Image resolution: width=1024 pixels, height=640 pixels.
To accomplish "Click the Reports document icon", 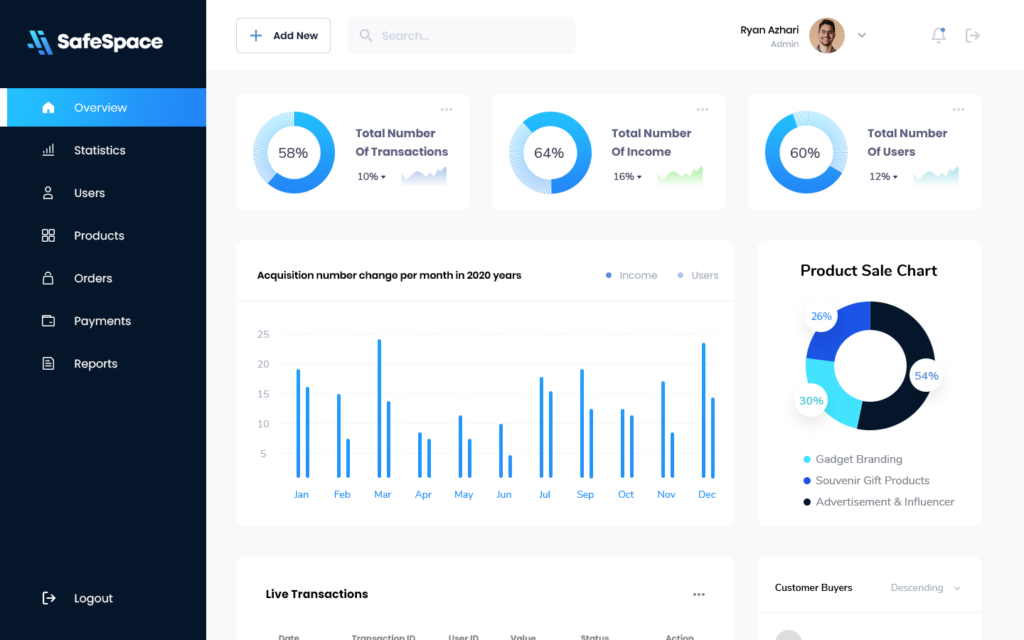I will tap(48, 364).
